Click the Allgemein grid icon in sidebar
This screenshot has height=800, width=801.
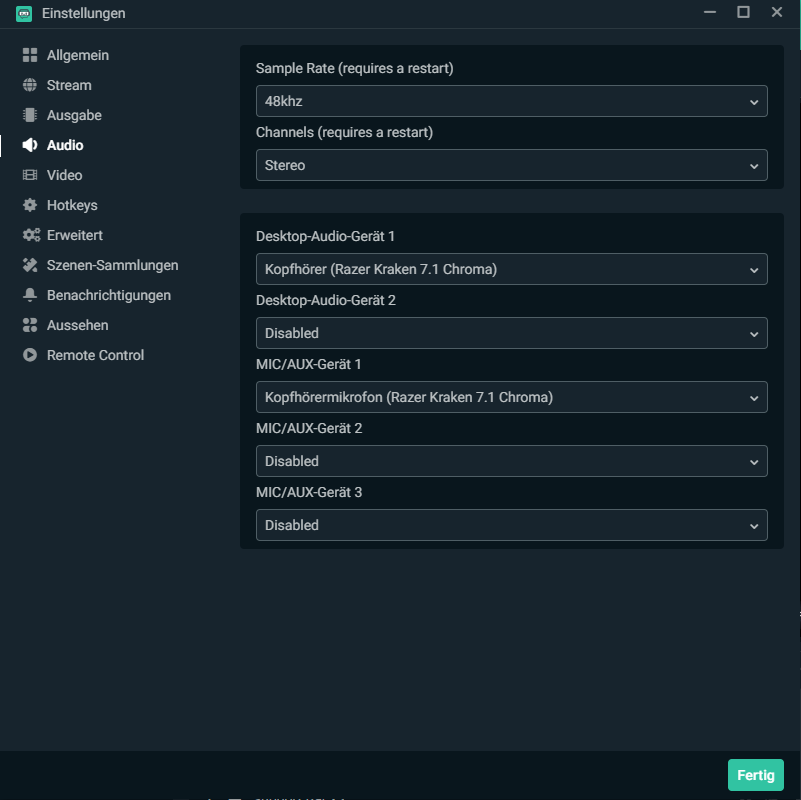tap(30, 55)
